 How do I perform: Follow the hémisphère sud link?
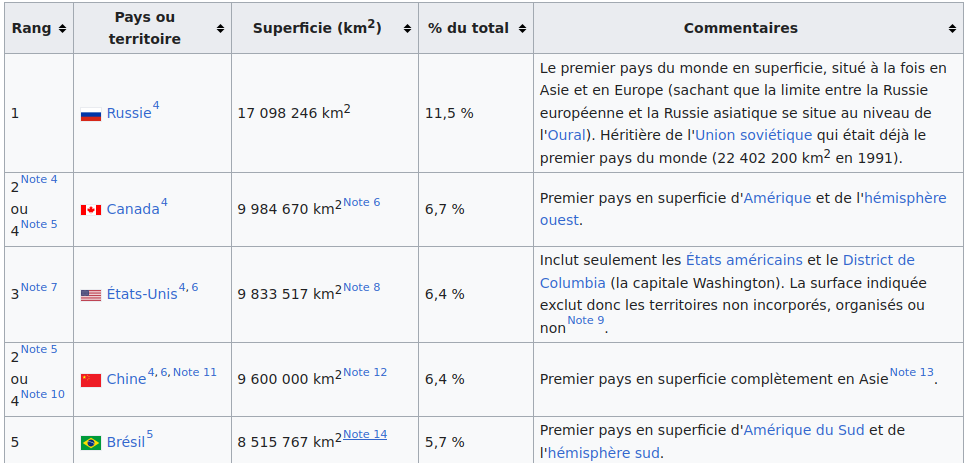pyautogui.click(x=603, y=453)
